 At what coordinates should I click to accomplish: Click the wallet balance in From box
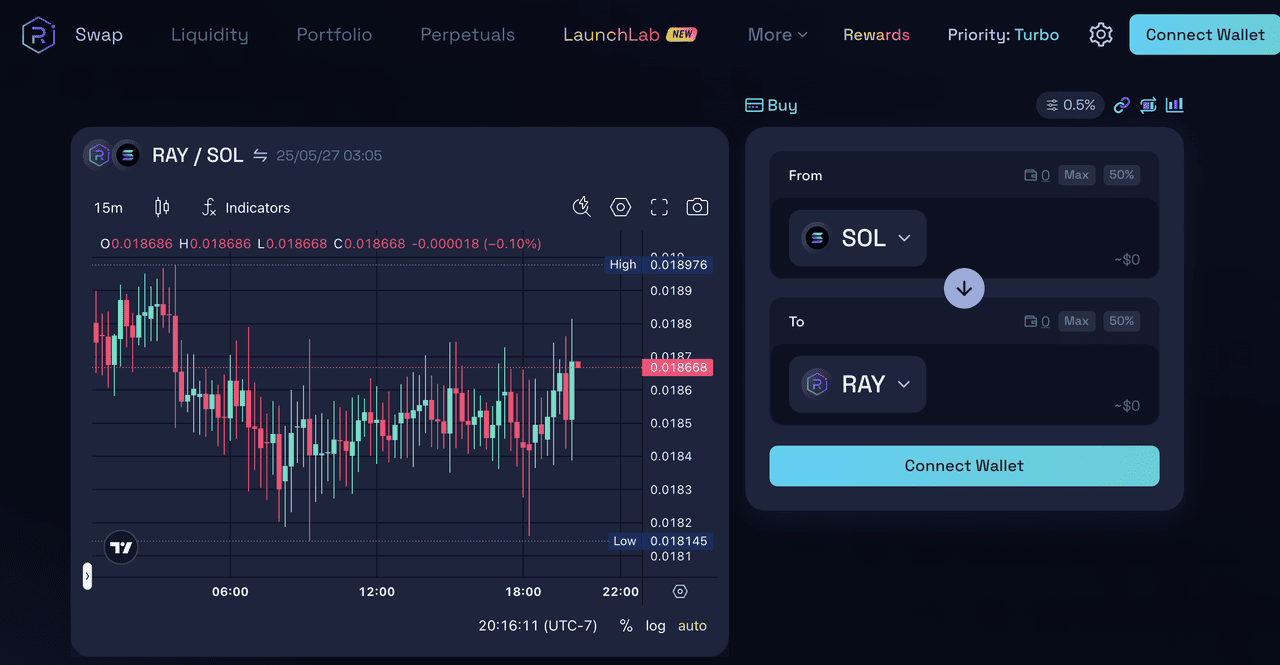coord(1037,175)
